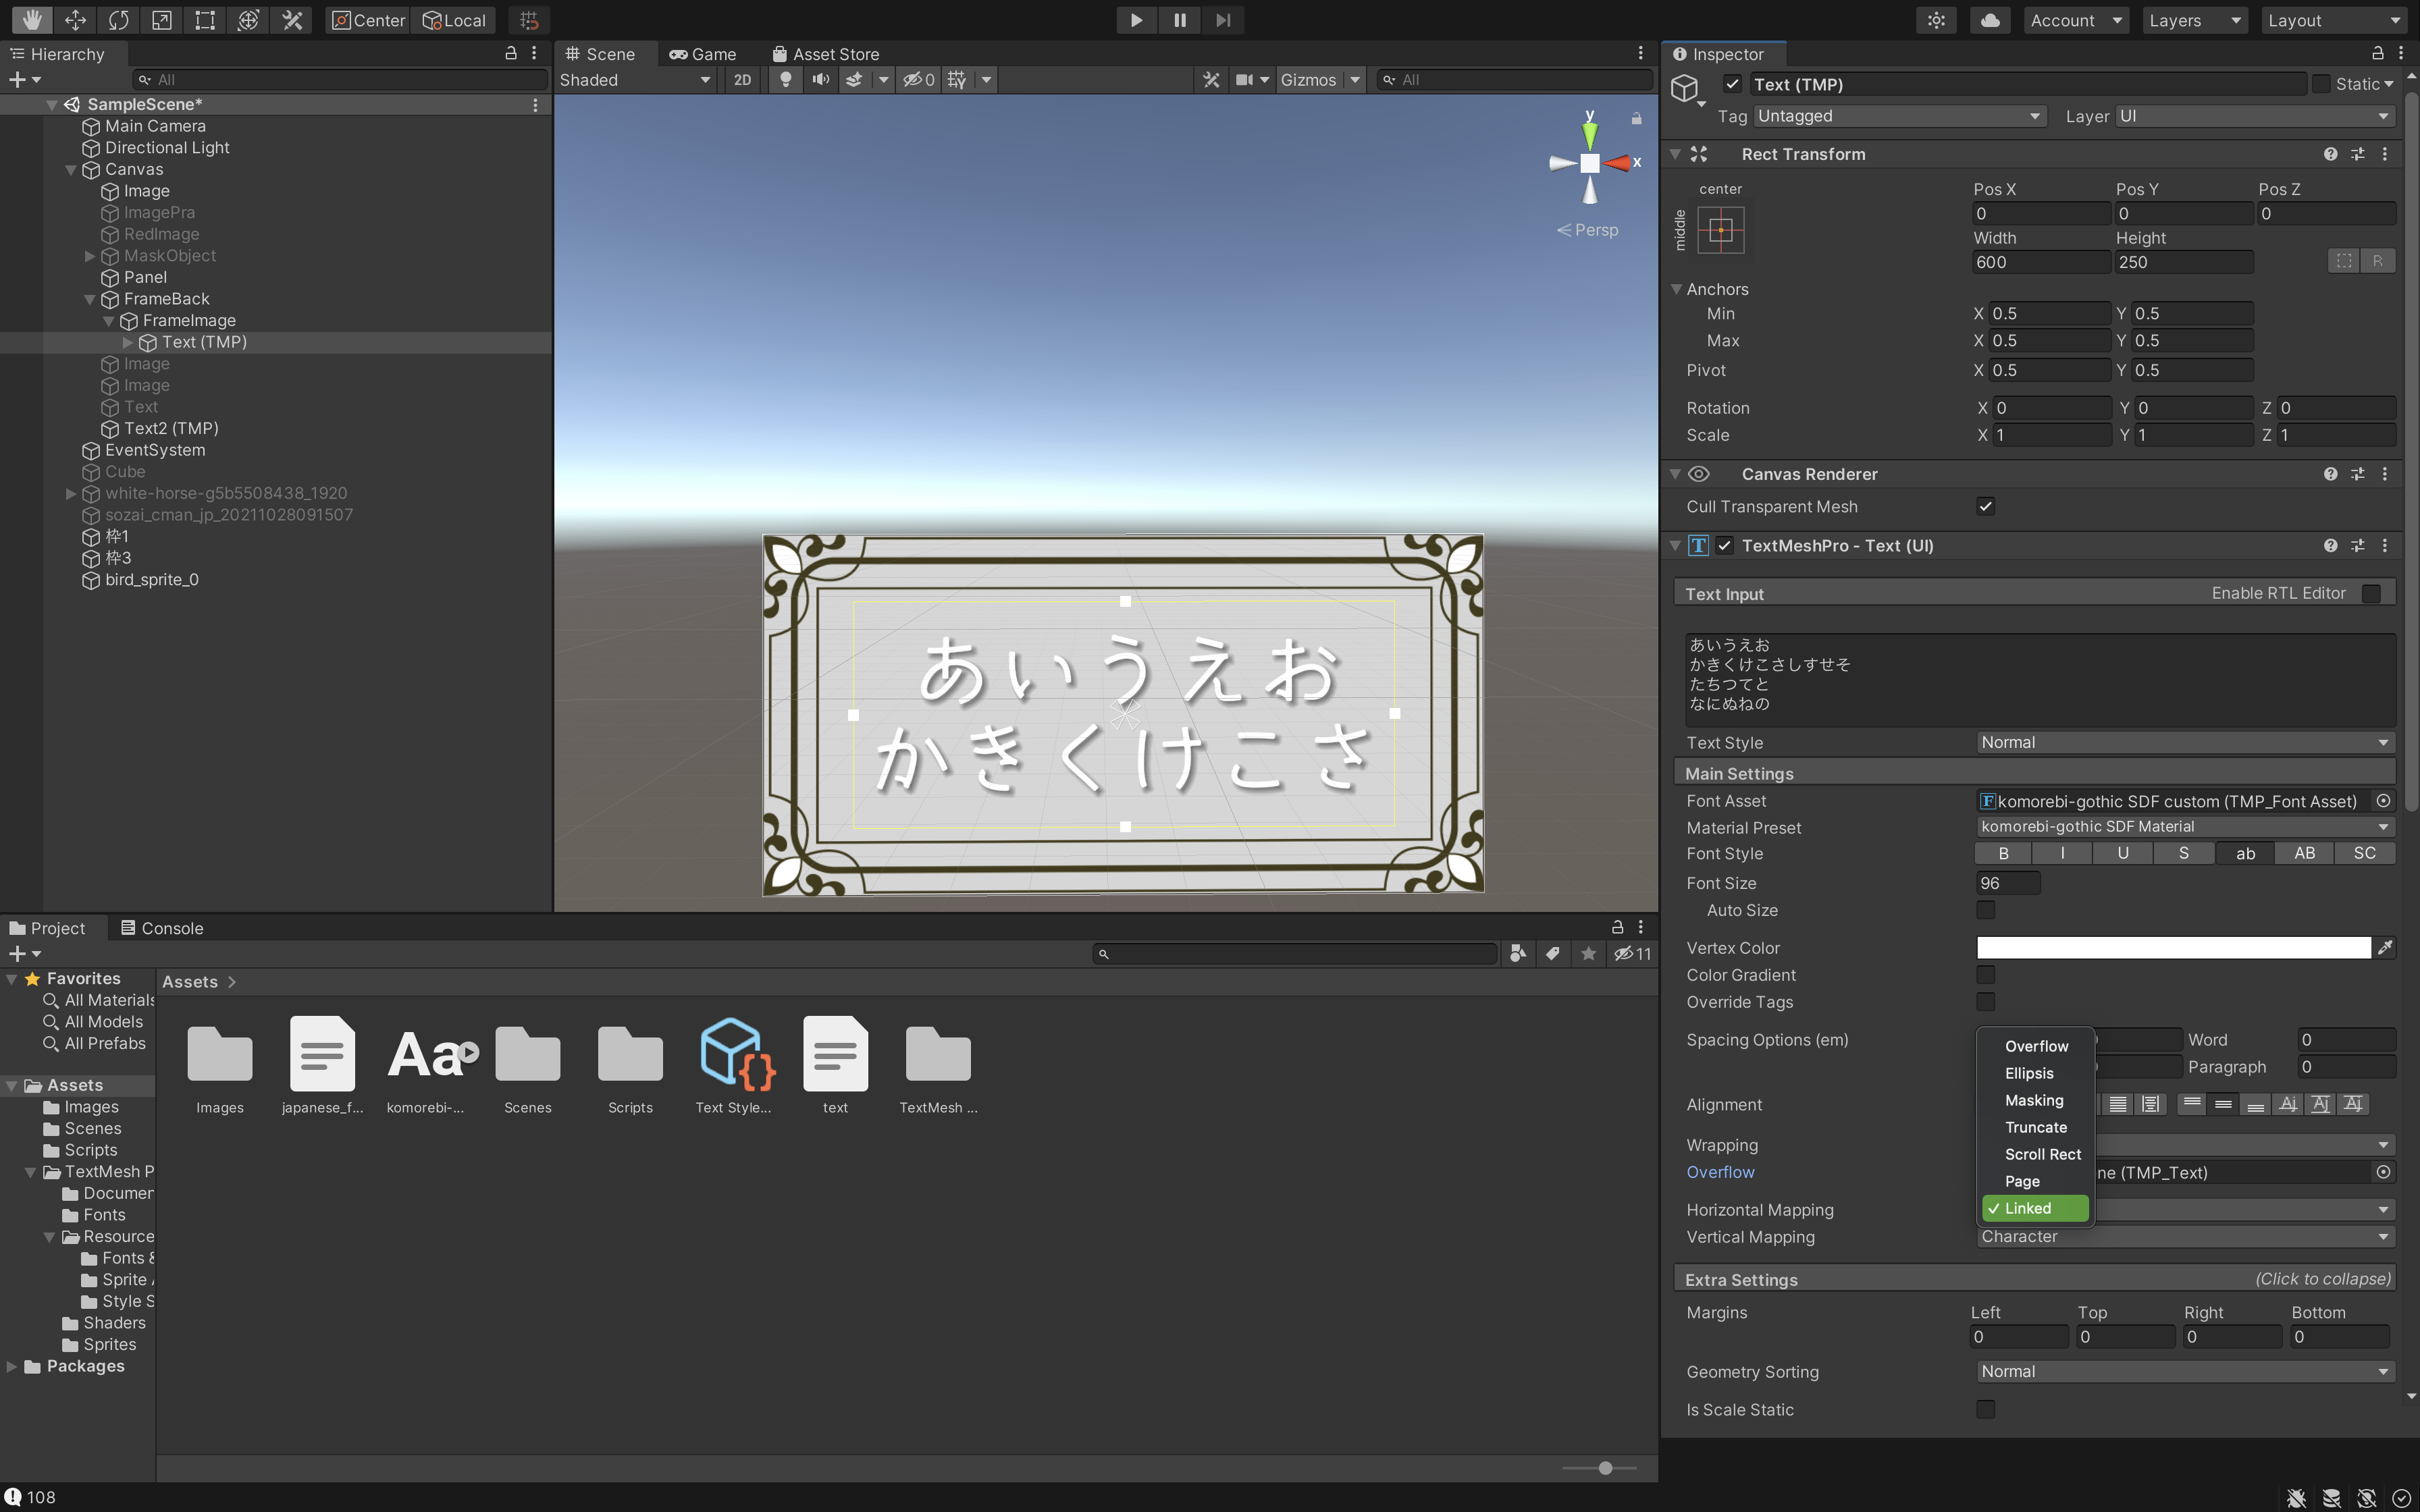The height and width of the screenshot is (1512, 2420).
Task: Open the Text Style dropdown
Action: pos(2184,742)
